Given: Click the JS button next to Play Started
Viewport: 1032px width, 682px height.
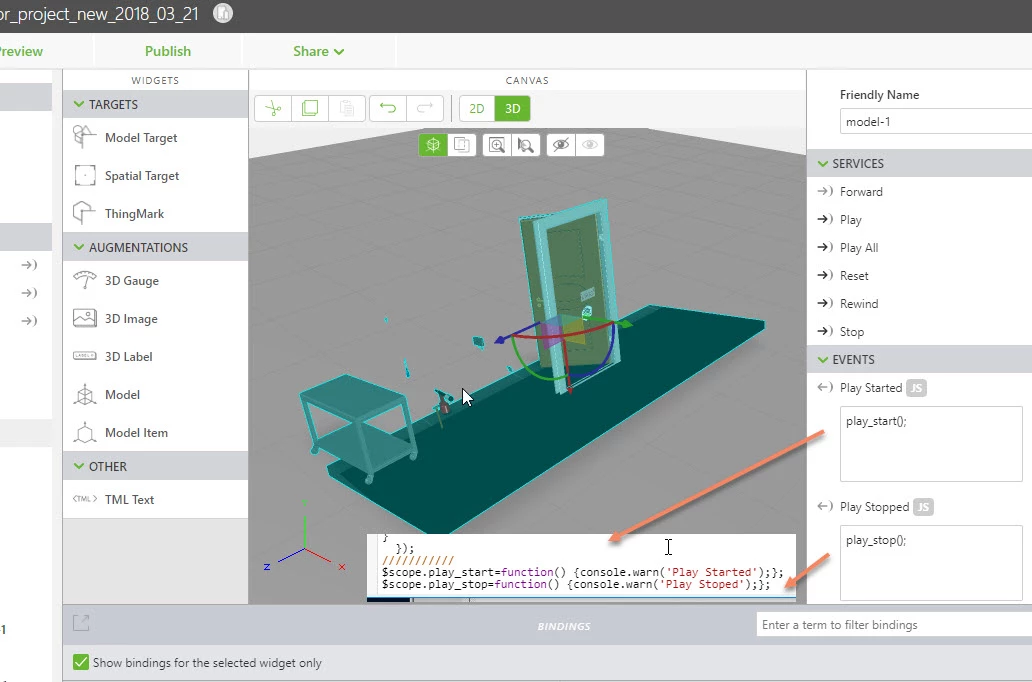Looking at the screenshot, I should click(916, 388).
